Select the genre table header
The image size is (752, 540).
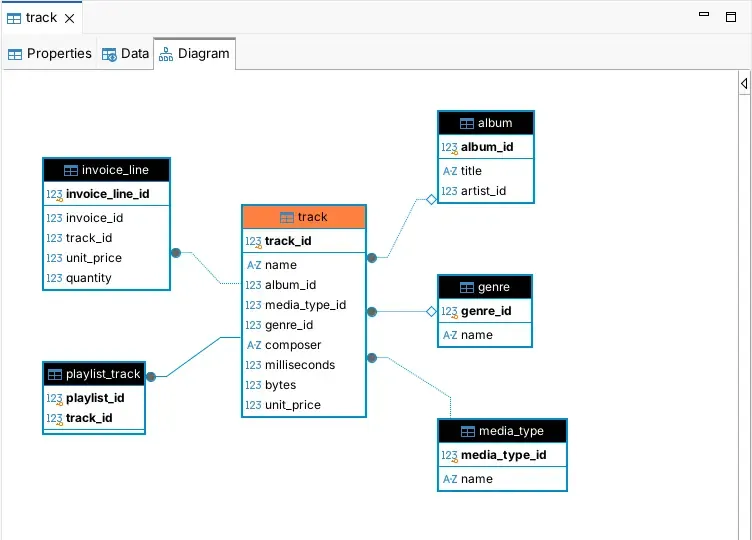point(484,287)
